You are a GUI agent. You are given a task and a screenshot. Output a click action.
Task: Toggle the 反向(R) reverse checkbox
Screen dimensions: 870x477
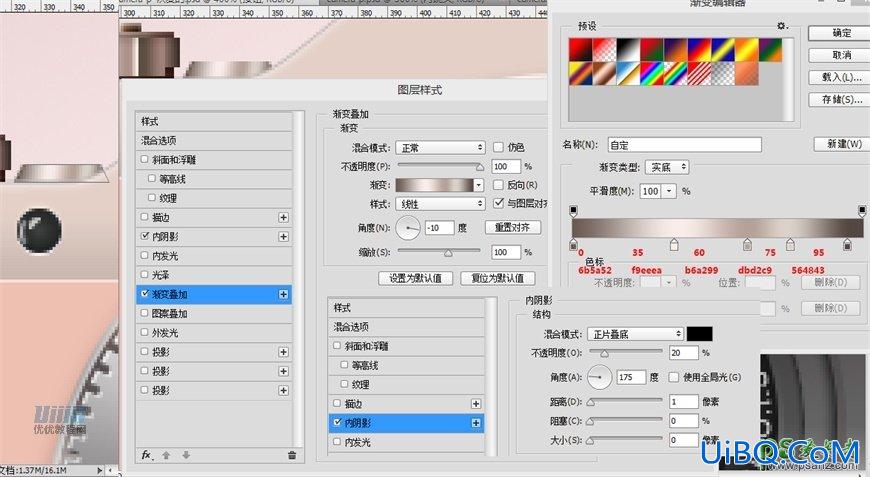click(498, 185)
